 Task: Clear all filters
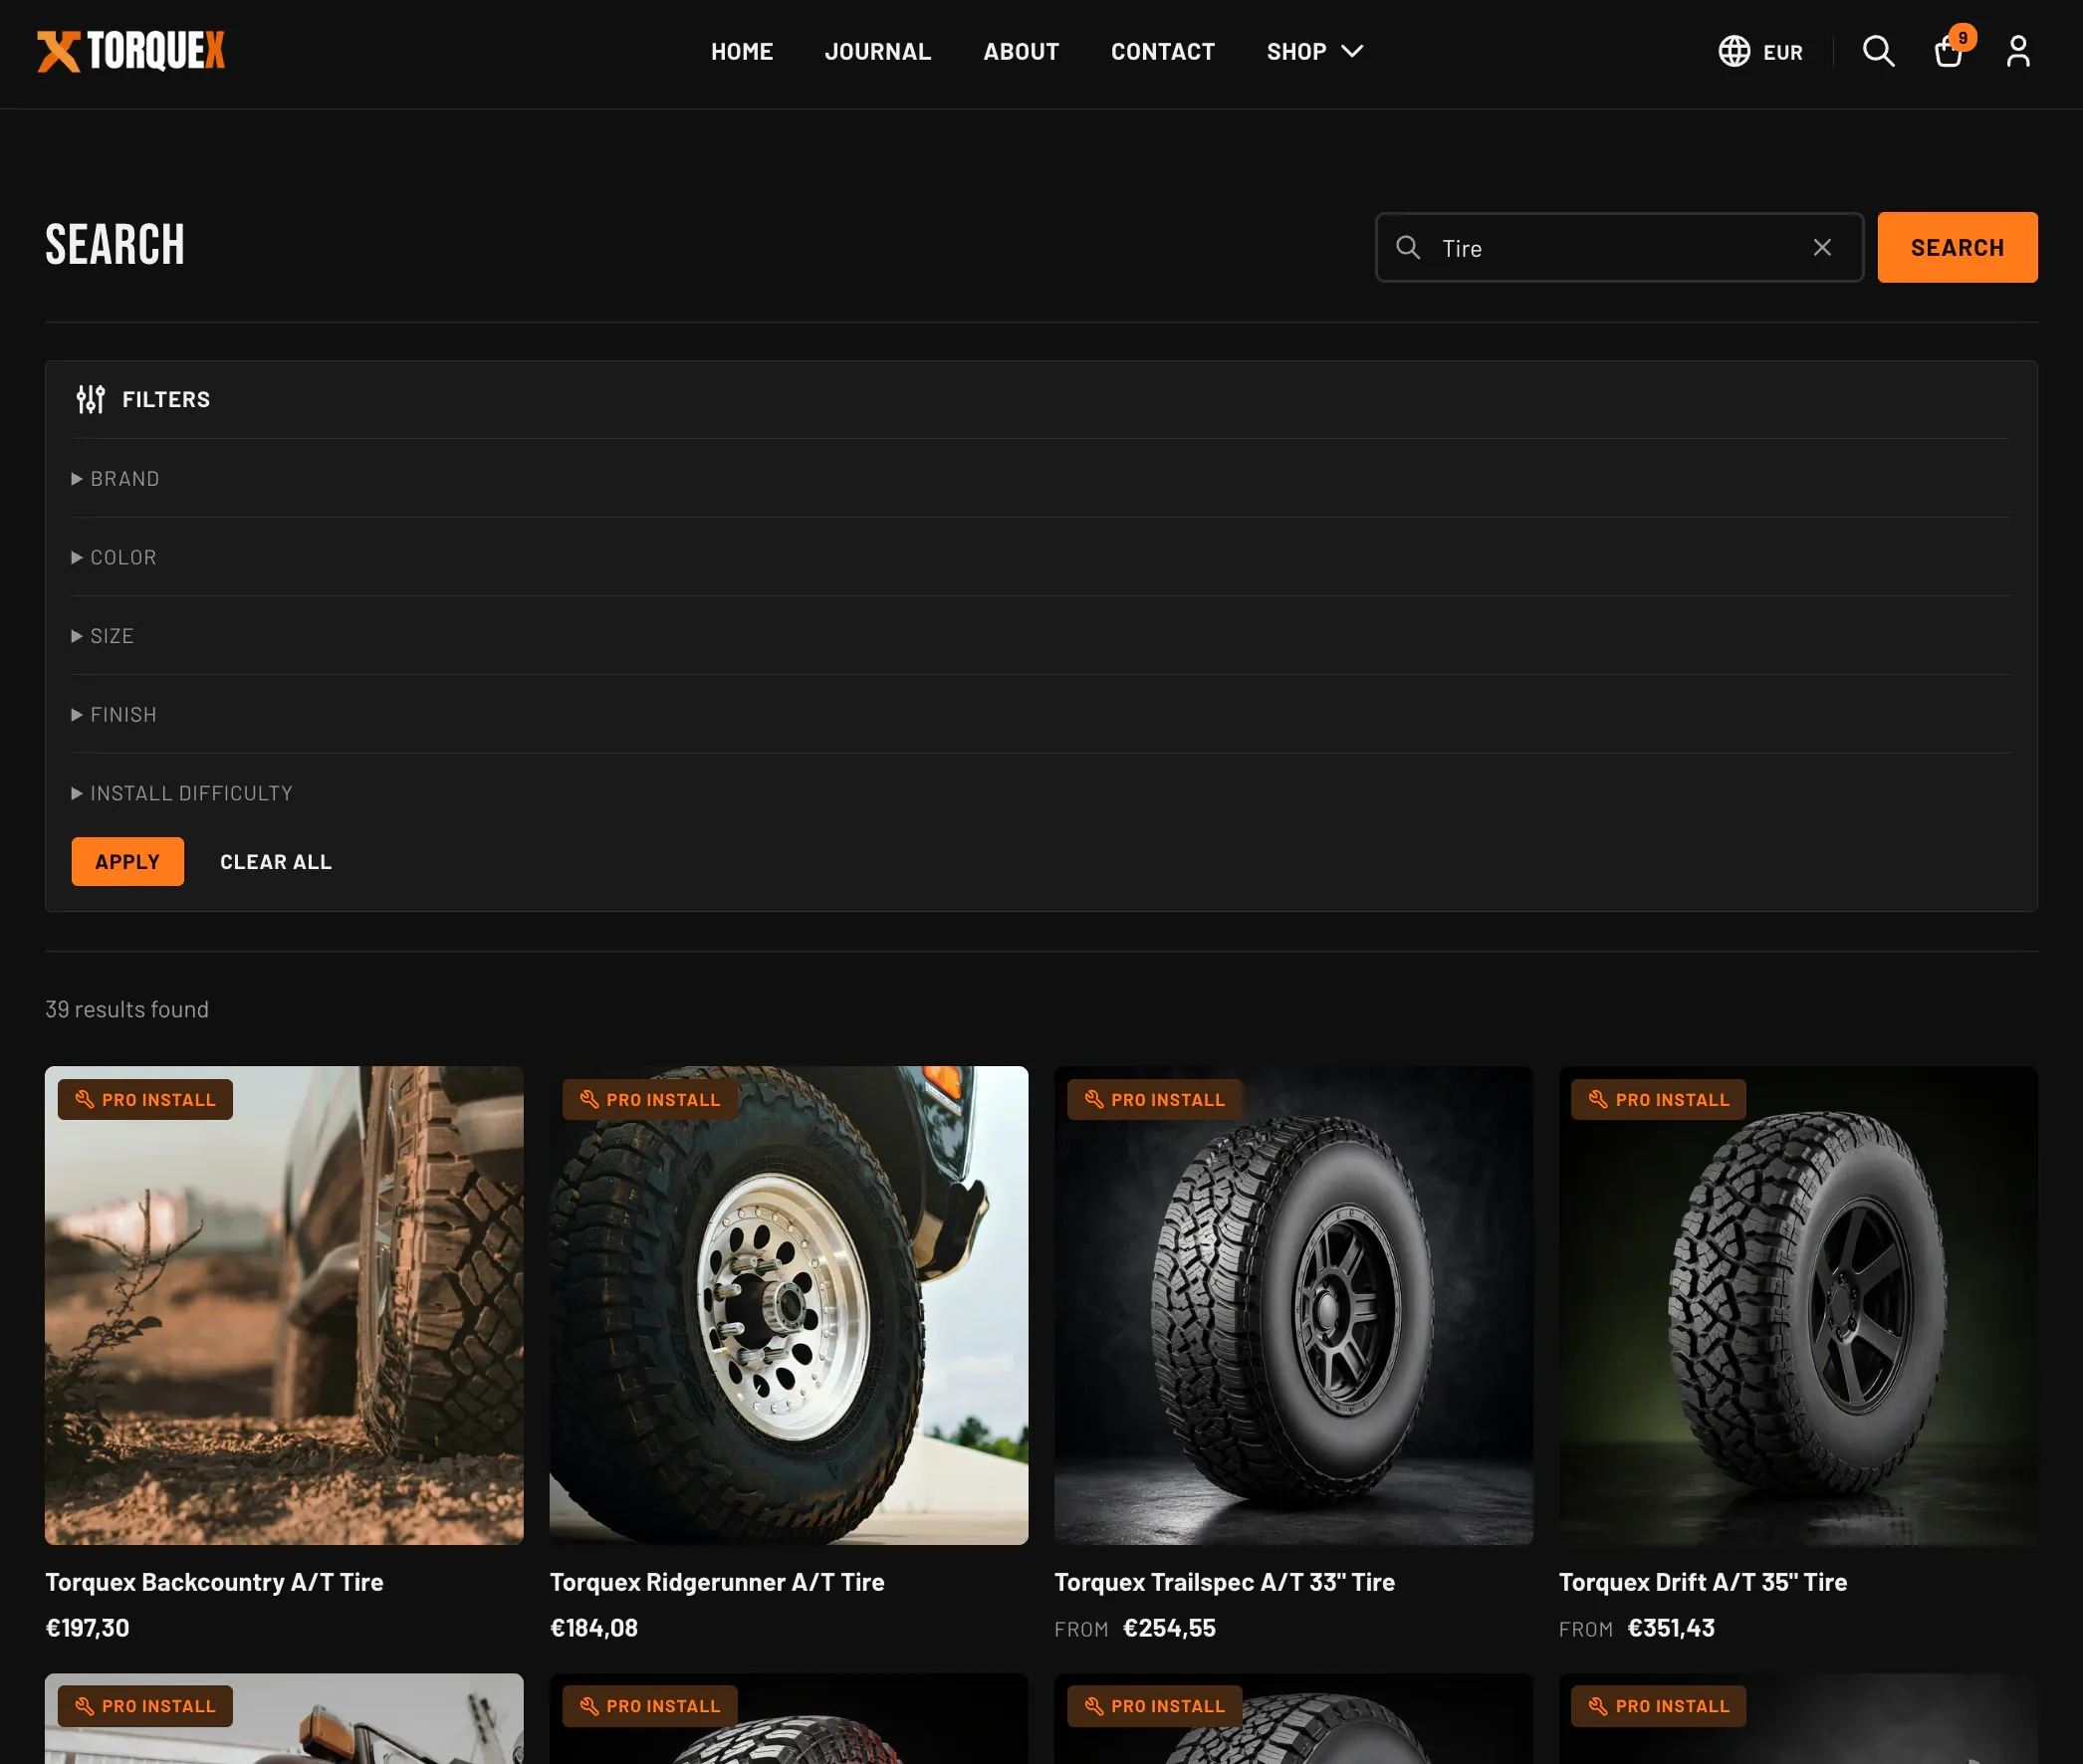[x=276, y=861]
